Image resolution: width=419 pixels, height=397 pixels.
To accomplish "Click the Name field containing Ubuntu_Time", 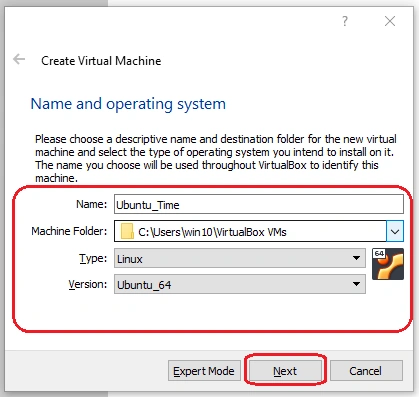I will (259, 204).
